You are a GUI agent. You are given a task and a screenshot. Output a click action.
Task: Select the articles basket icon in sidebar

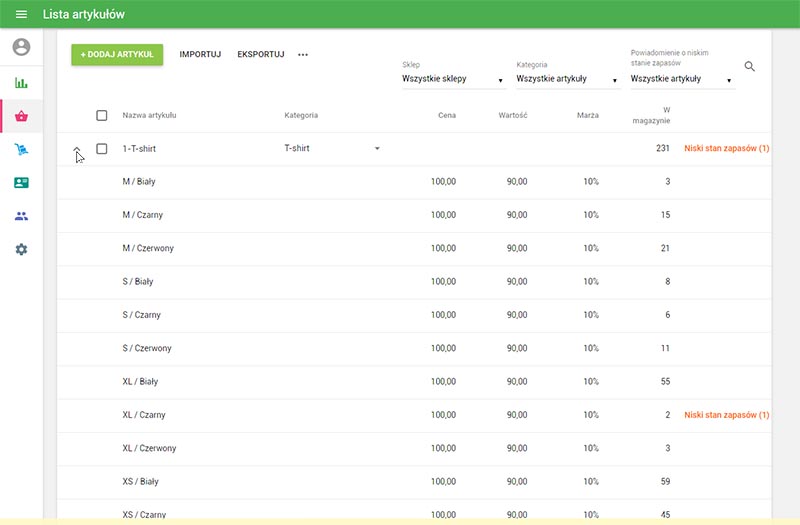(x=21, y=116)
